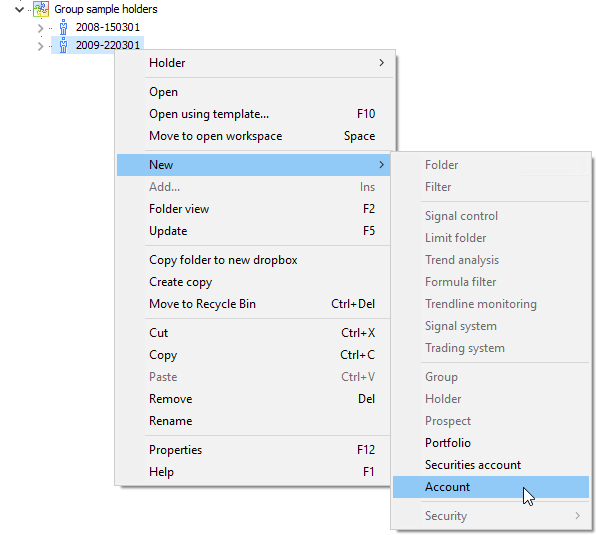This screenshot has width=596, height=535.
Task: Expand the 2009-220301 holder node
Action: (x=41, y=46)
